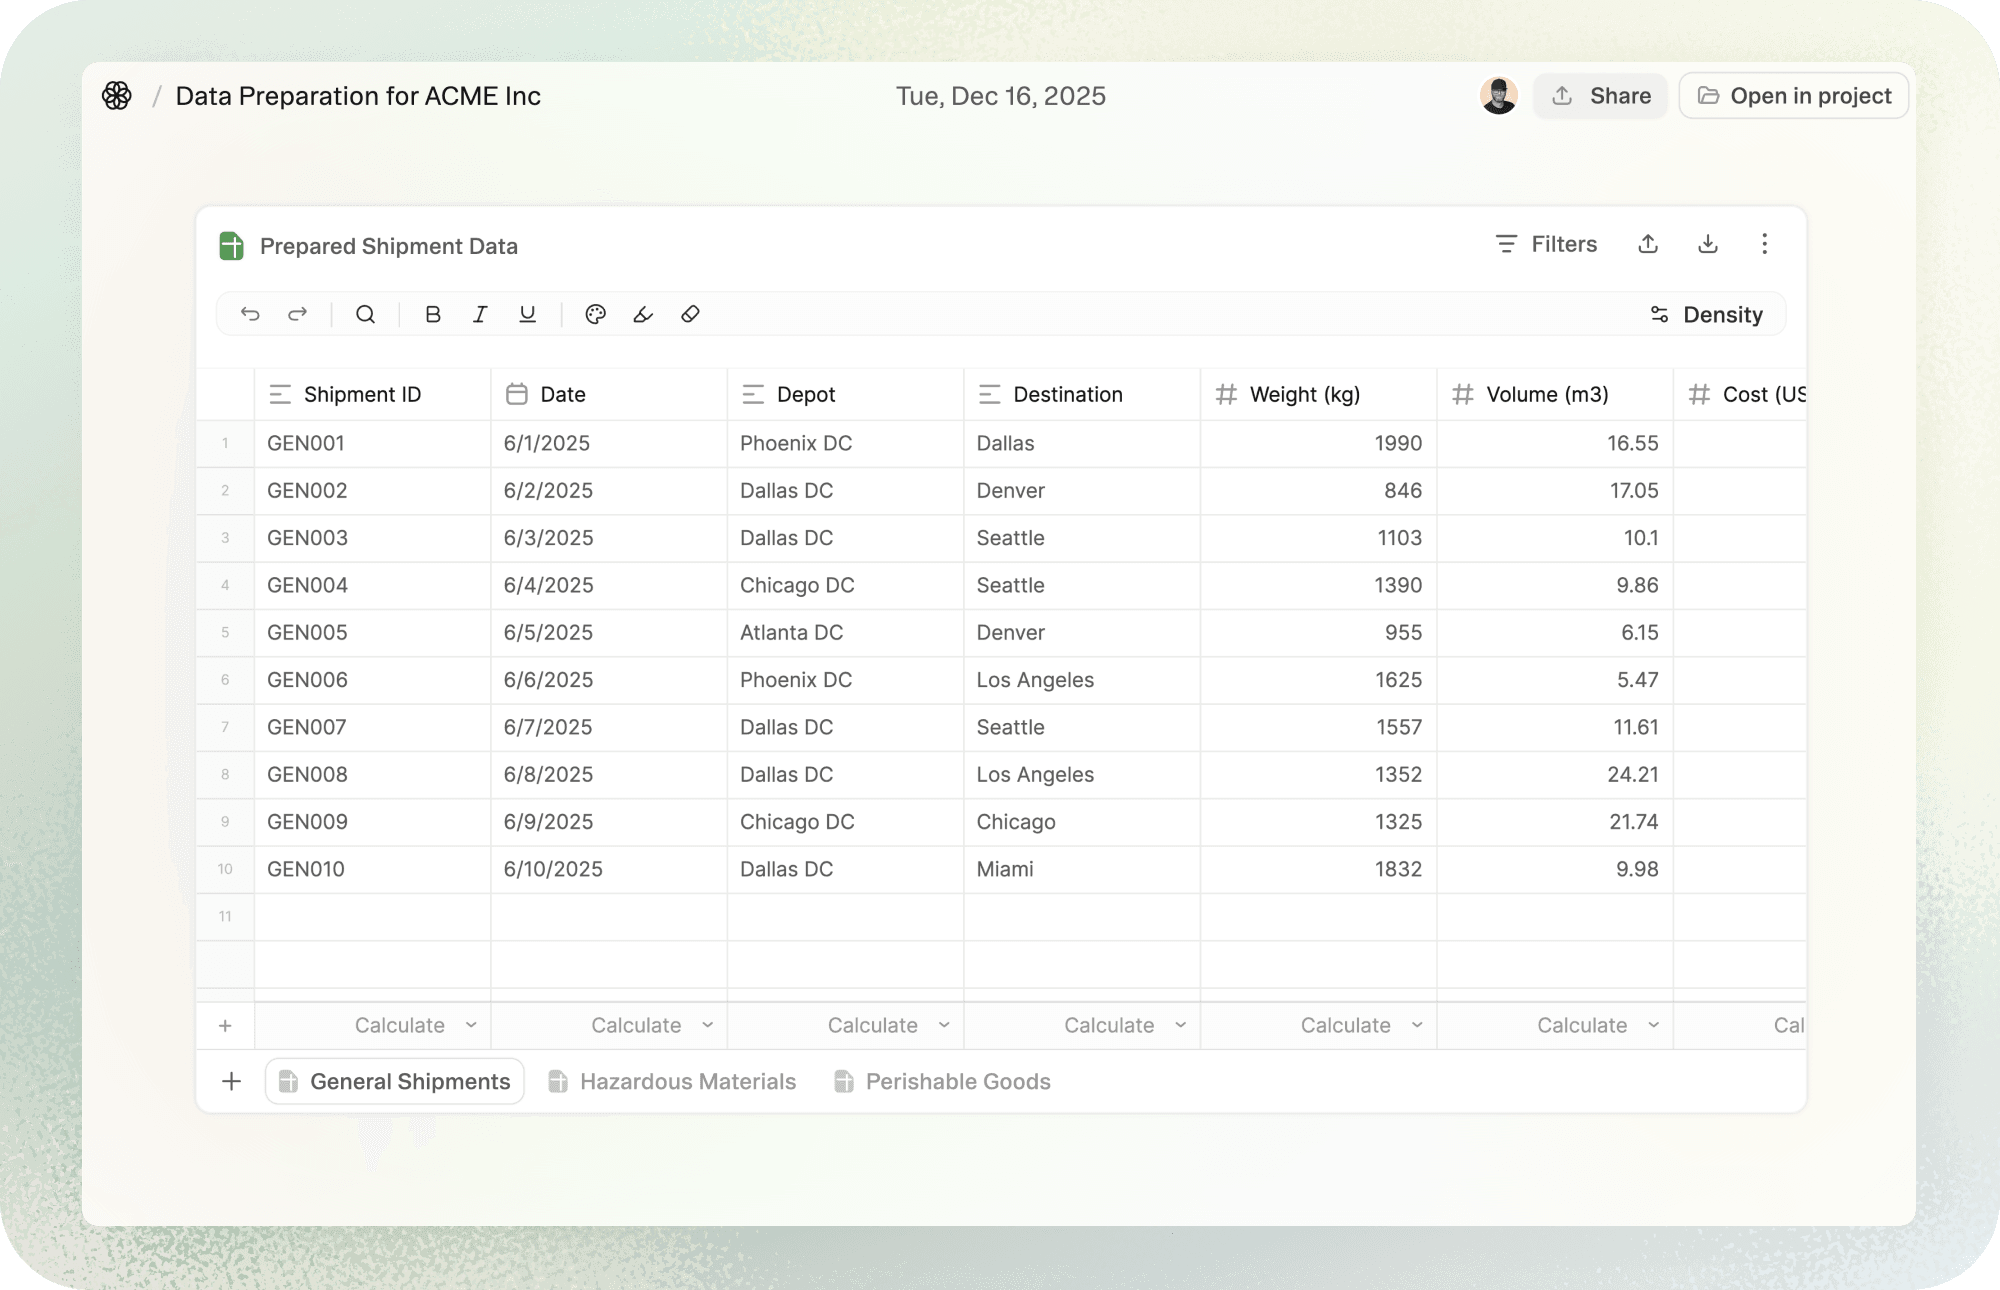The image size is (2000, 1290).
Task: Open the color palette icon
Action: coord(595,314)
